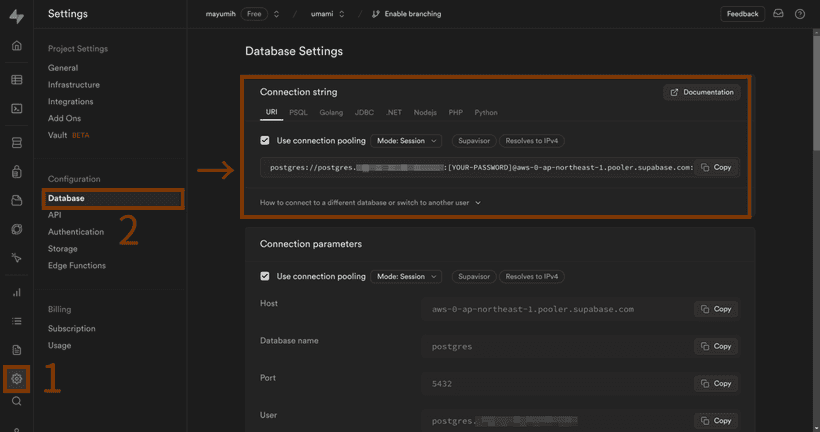Open the SQL Editor icon
This screenshot has height=432, width=820.
click(17, 108)
